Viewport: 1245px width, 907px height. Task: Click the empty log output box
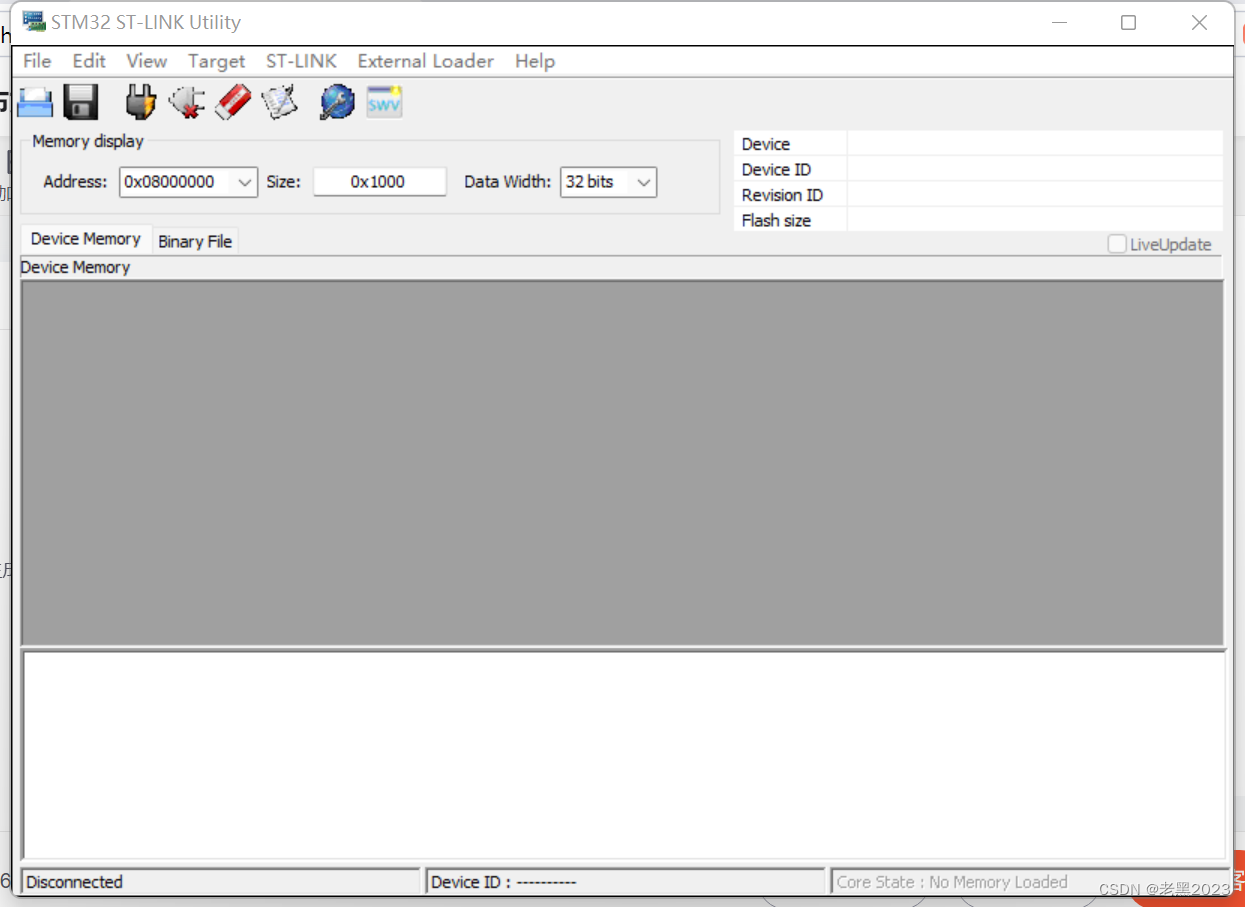click(x=624, y=755)
